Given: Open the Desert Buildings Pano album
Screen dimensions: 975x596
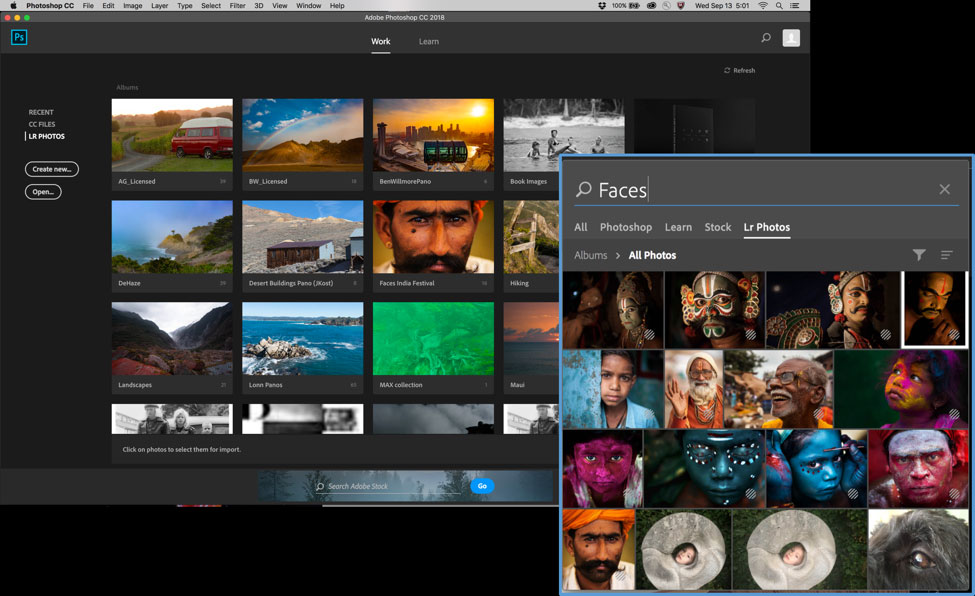Looking at the screenshot, I should click(303, 237).
